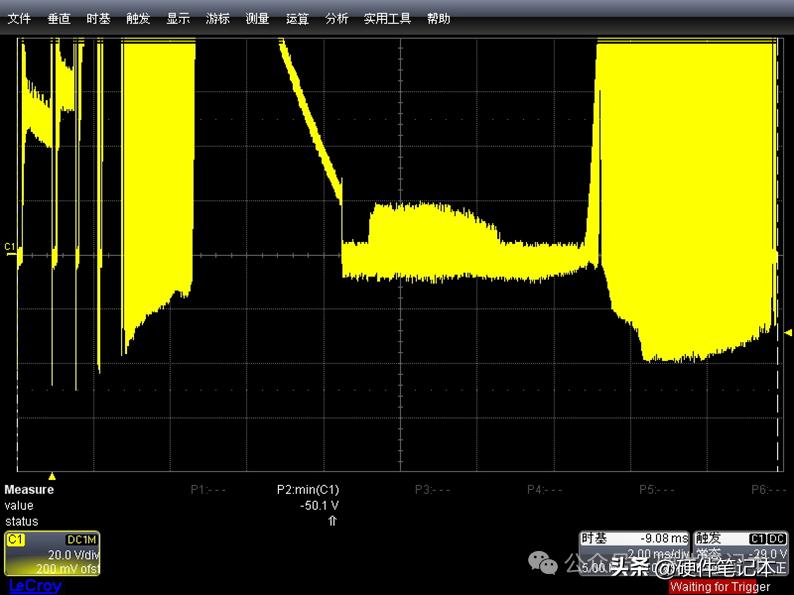Screen dimensions: 794x595
Task: Open the 实用工具 (Utilities) menu
Action: [387, 18]
